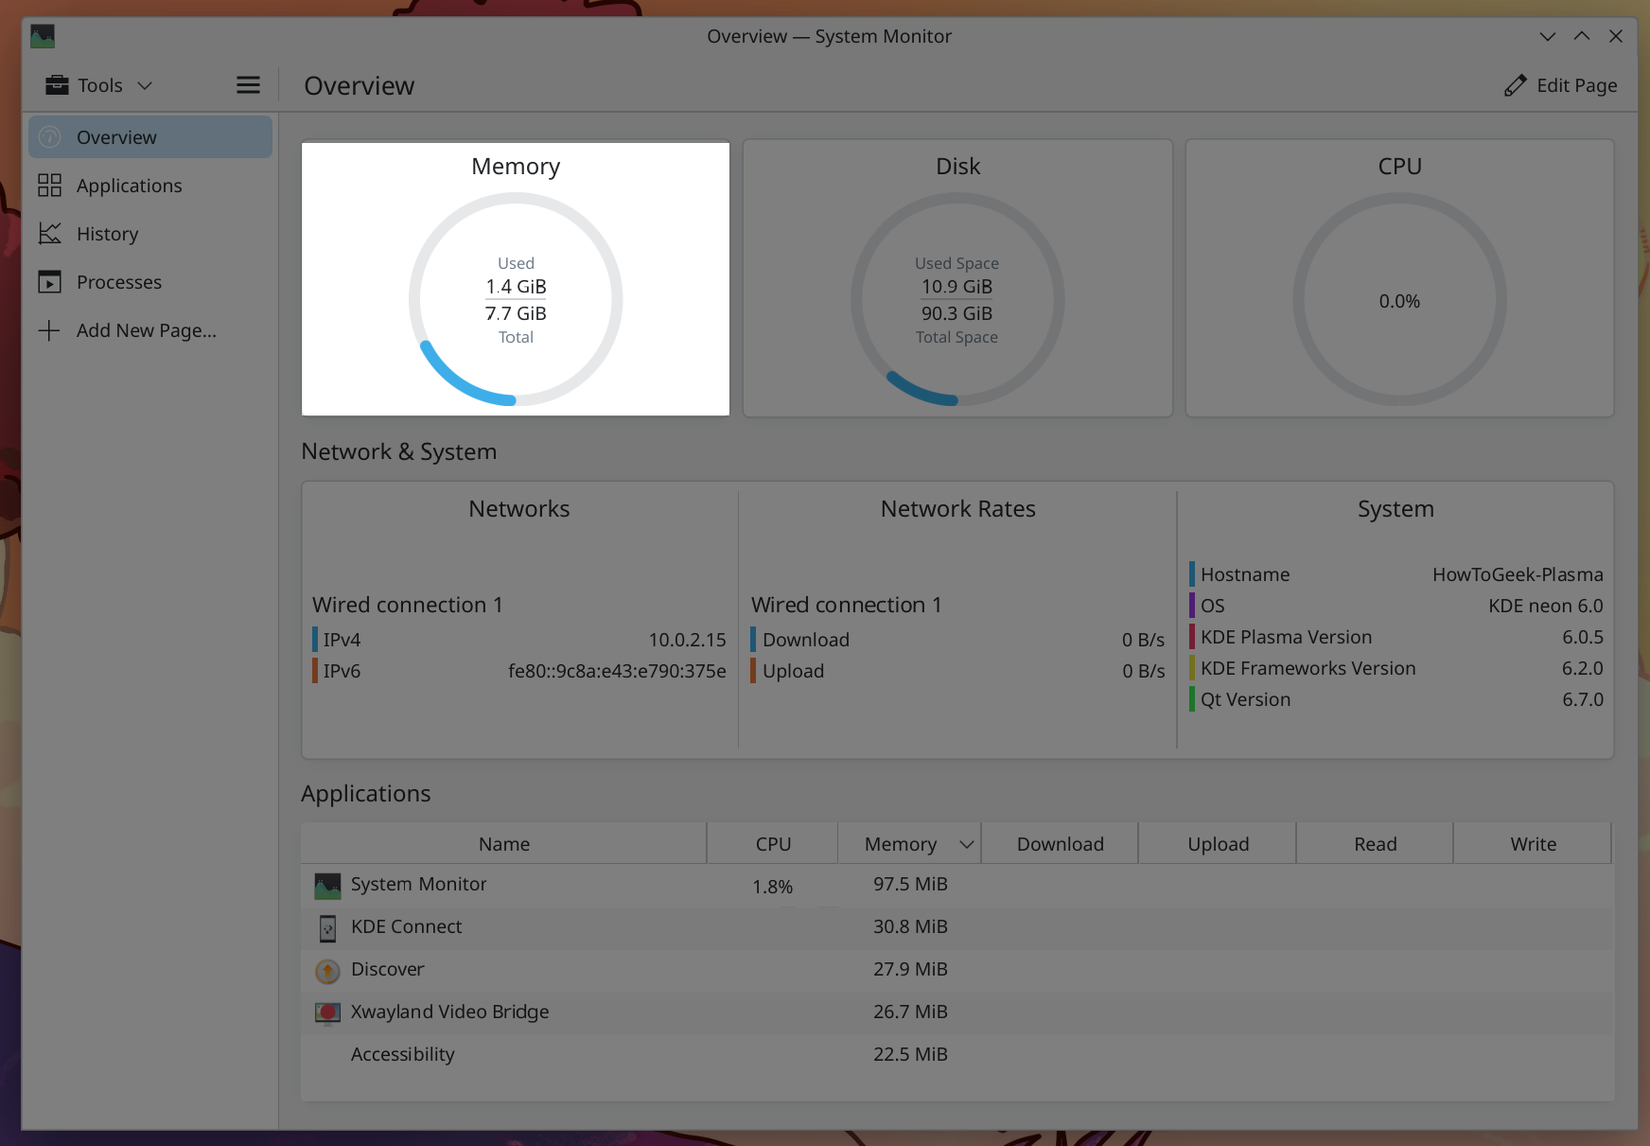
Task: Click the System Monitor icon in the titlebar
Action: pyautogui.click(x=41, y=35)
